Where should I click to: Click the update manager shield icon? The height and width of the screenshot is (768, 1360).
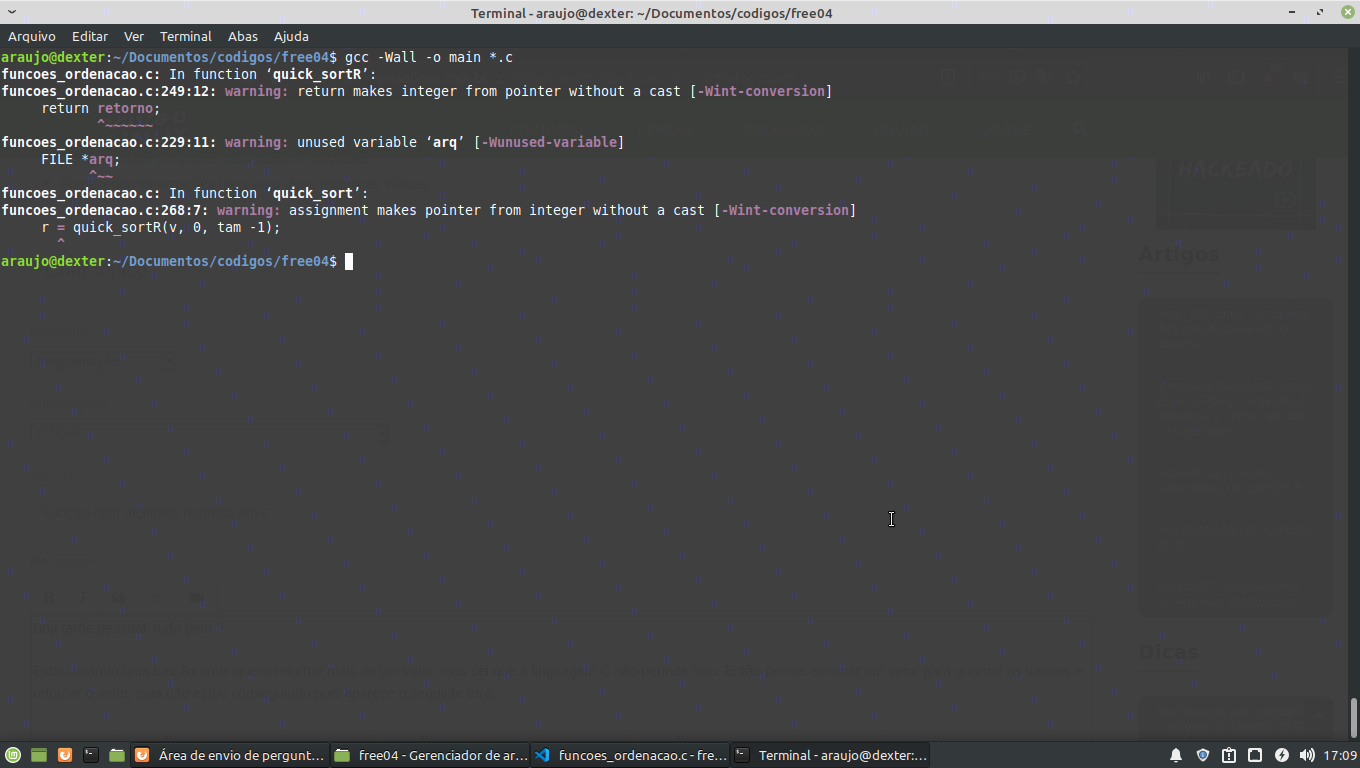[1203, 755]
